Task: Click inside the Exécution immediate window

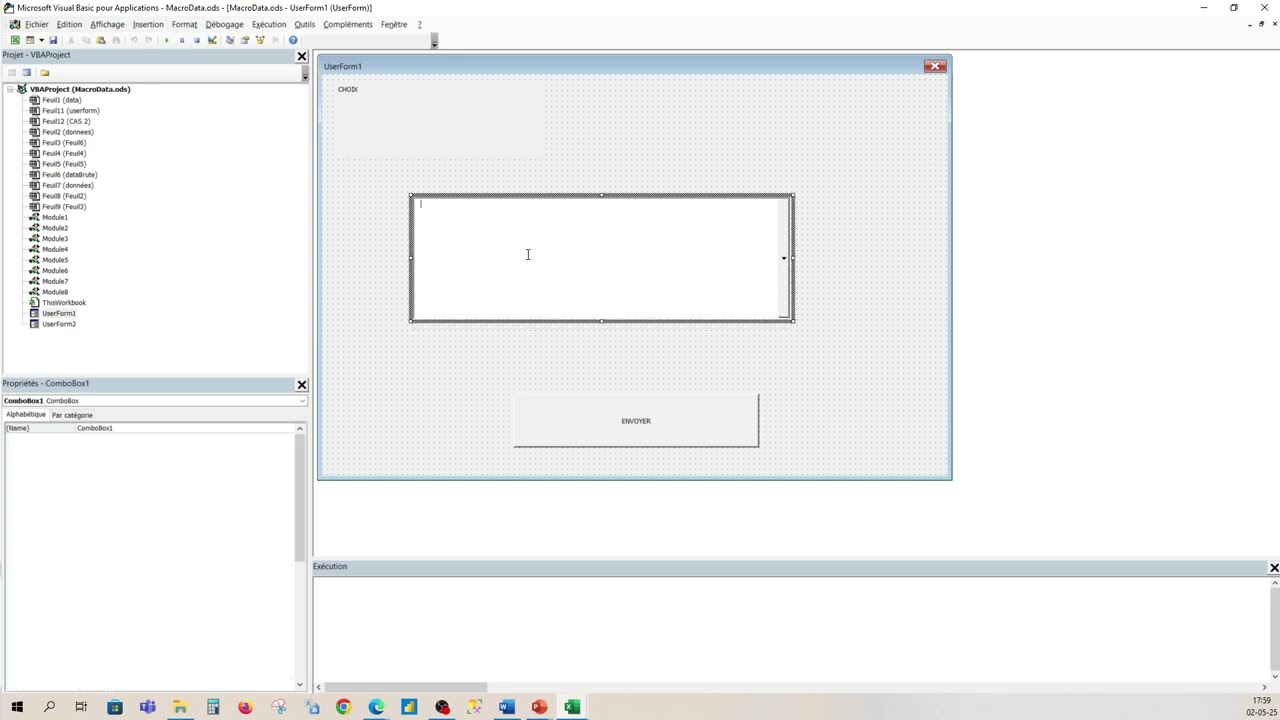Action: pos(790,630)
